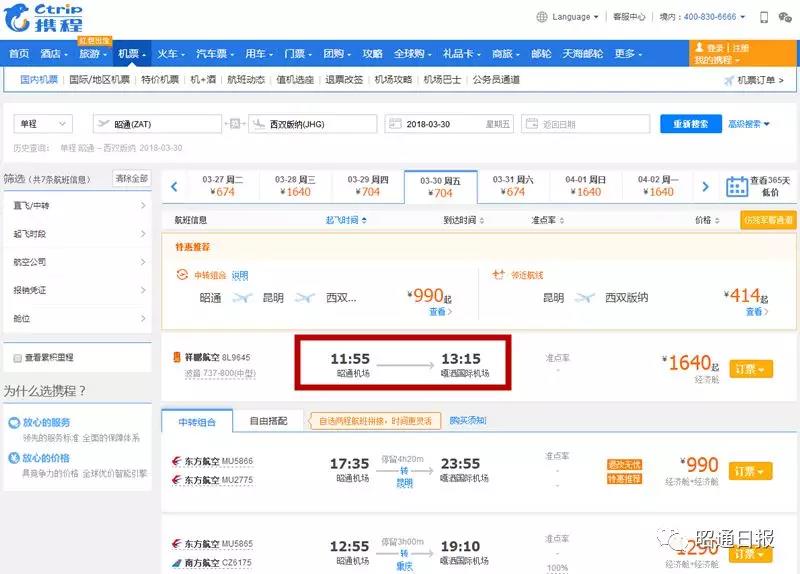Select the 04-01 周日 date tab
This screenshot has width=800, height=574.
(586, 186)
